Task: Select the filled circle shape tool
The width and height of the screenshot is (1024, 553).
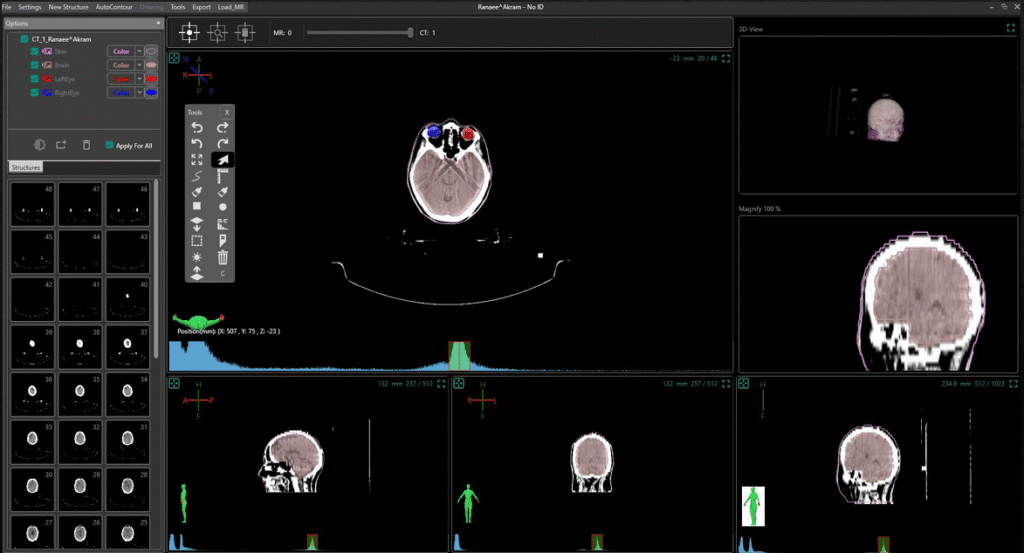Action: point(223,208)
